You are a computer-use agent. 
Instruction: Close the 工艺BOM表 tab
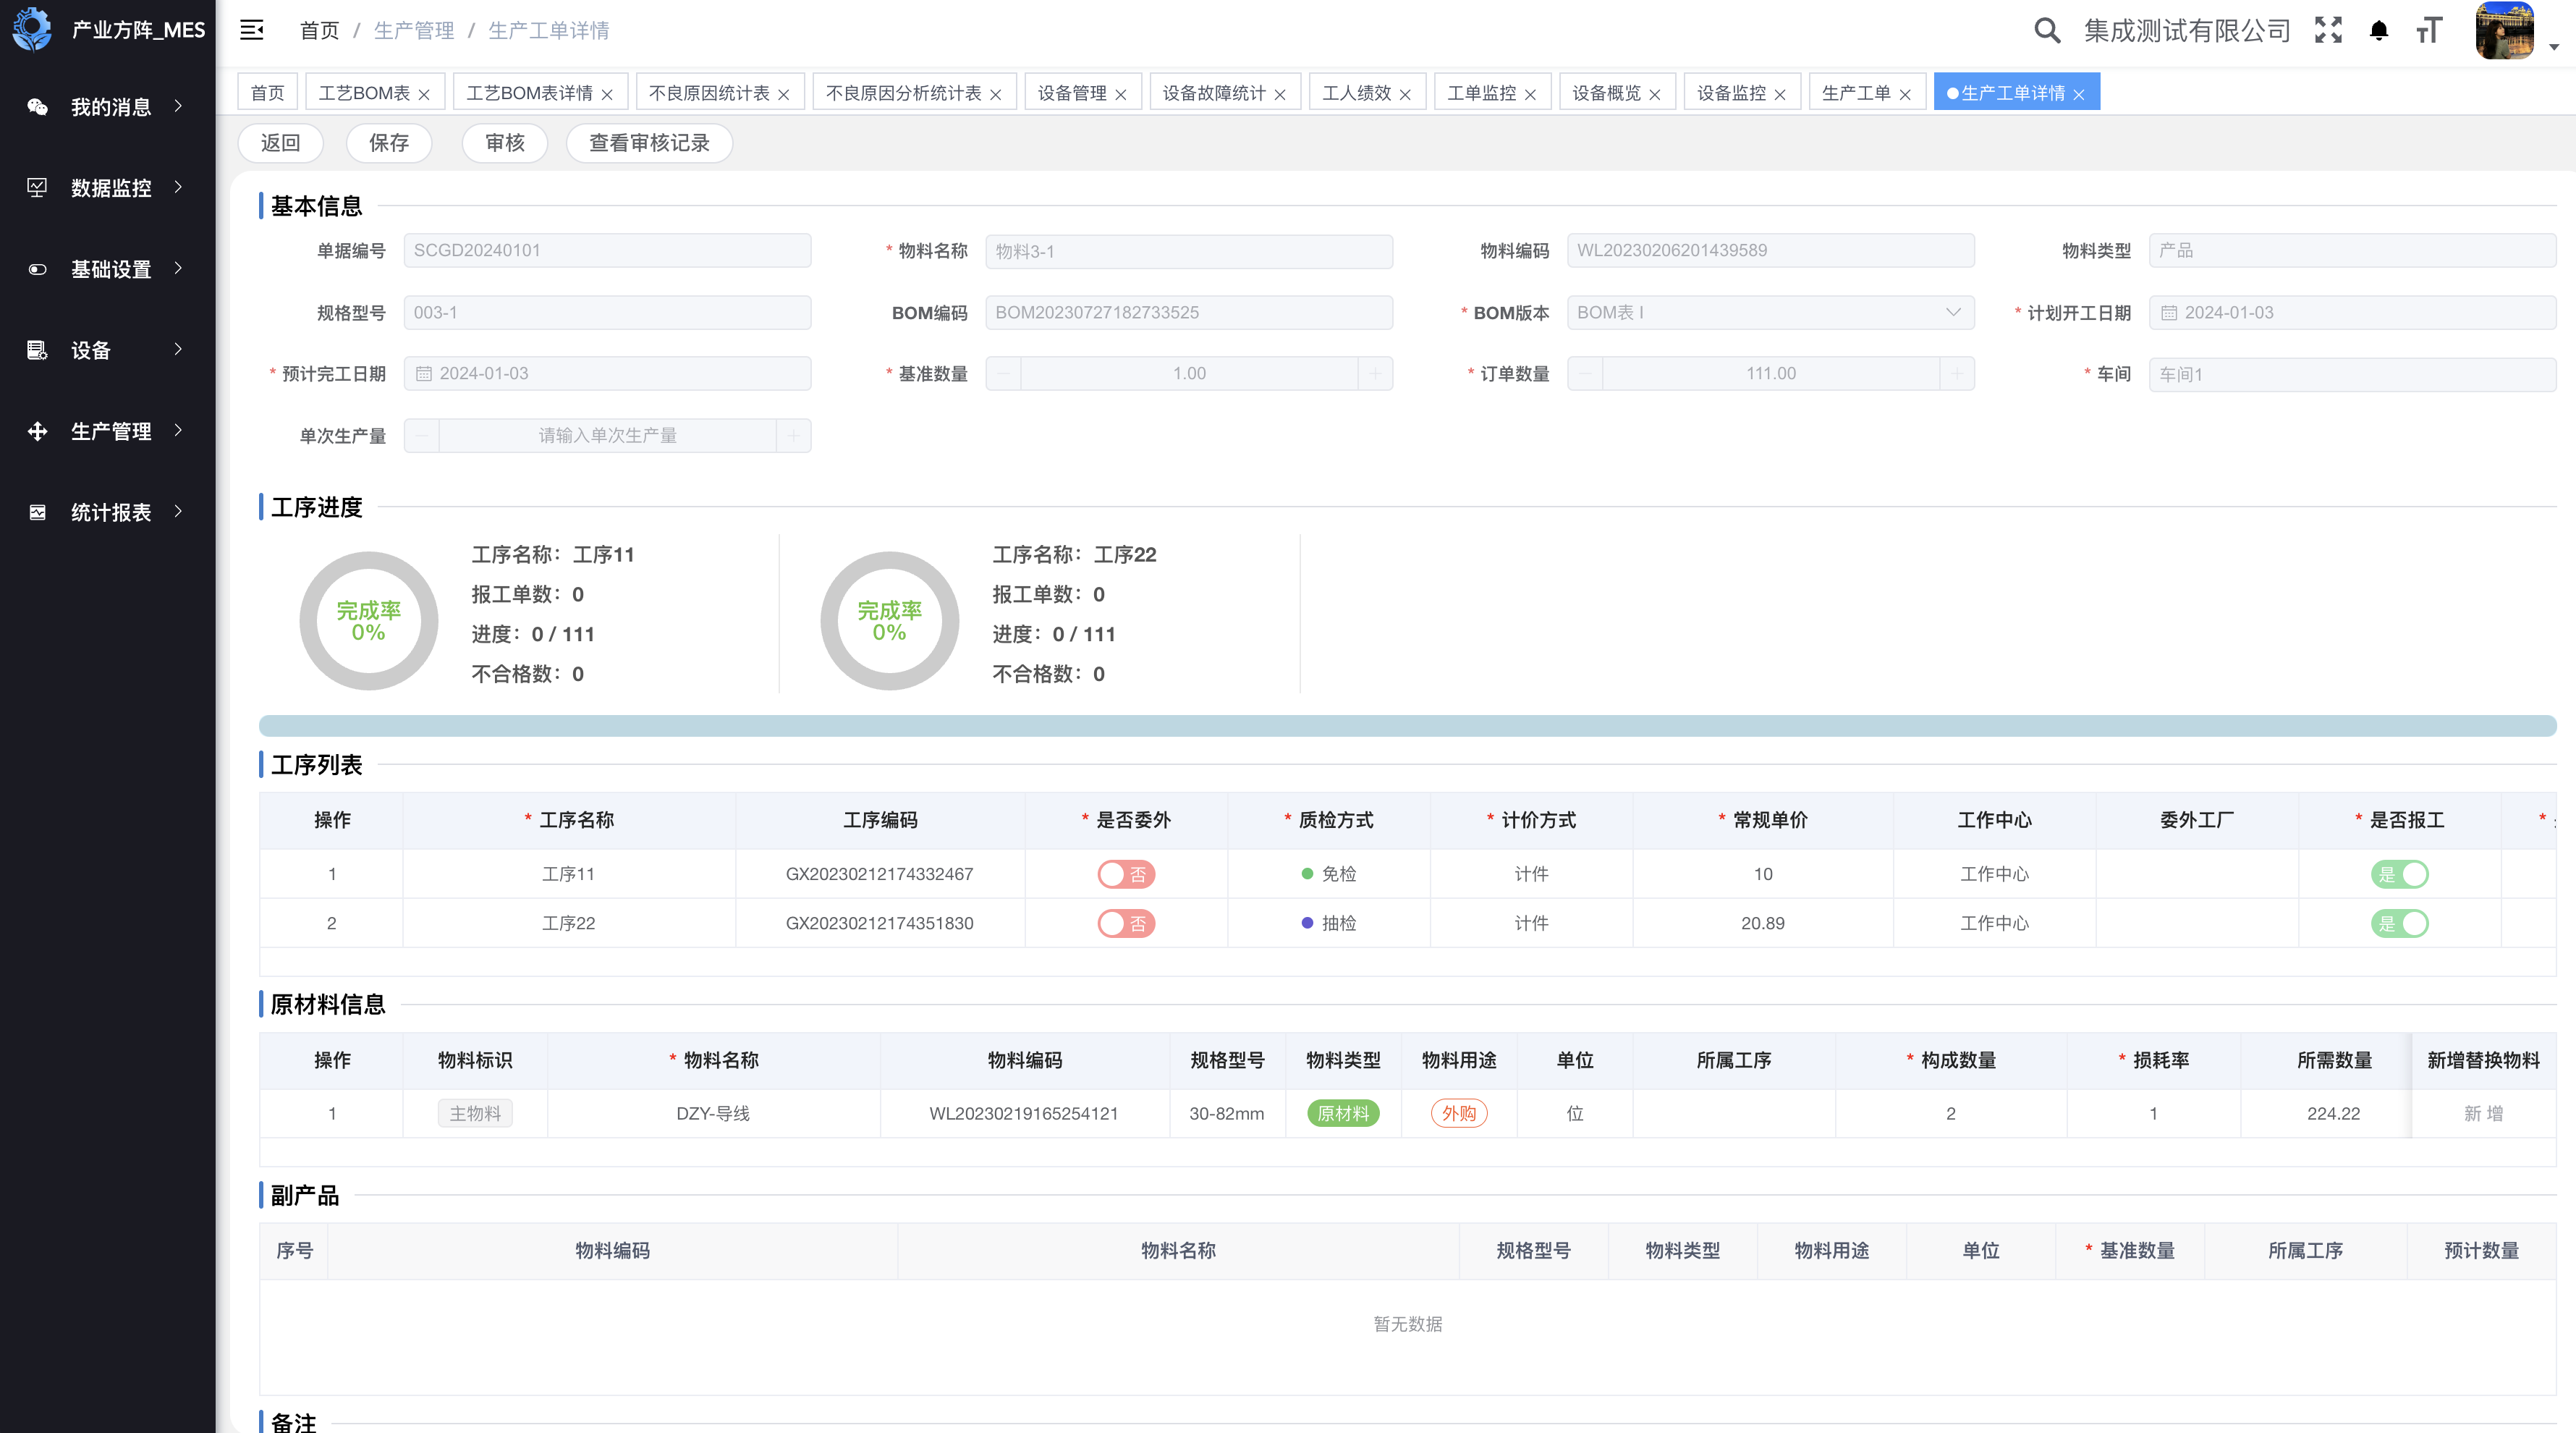(424, 94)
